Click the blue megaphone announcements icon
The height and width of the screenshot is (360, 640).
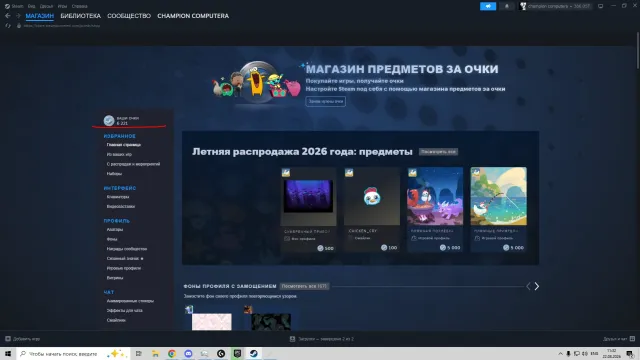pos(488,6)
